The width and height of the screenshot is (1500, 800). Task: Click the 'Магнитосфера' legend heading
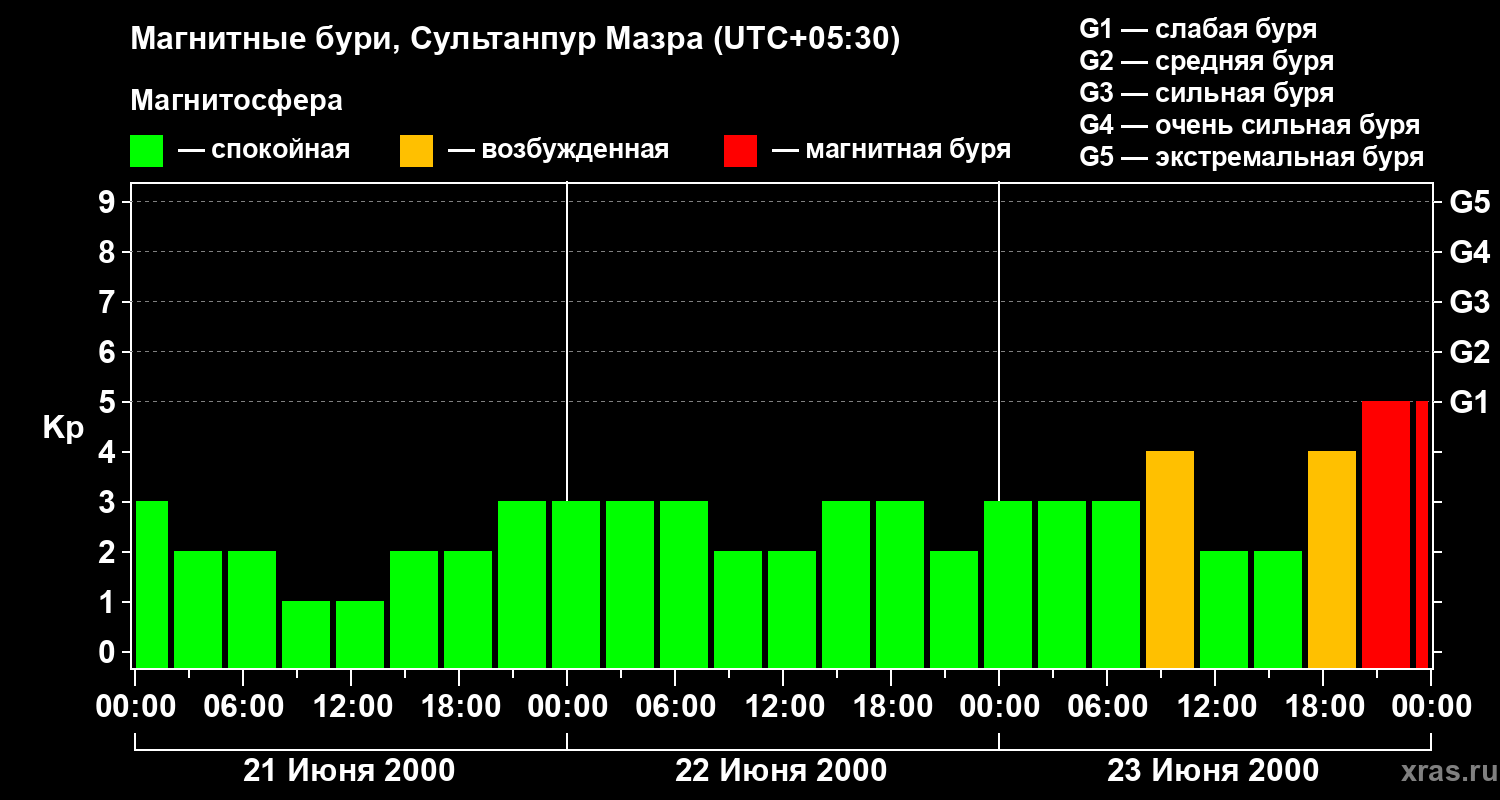click(237, 101)
